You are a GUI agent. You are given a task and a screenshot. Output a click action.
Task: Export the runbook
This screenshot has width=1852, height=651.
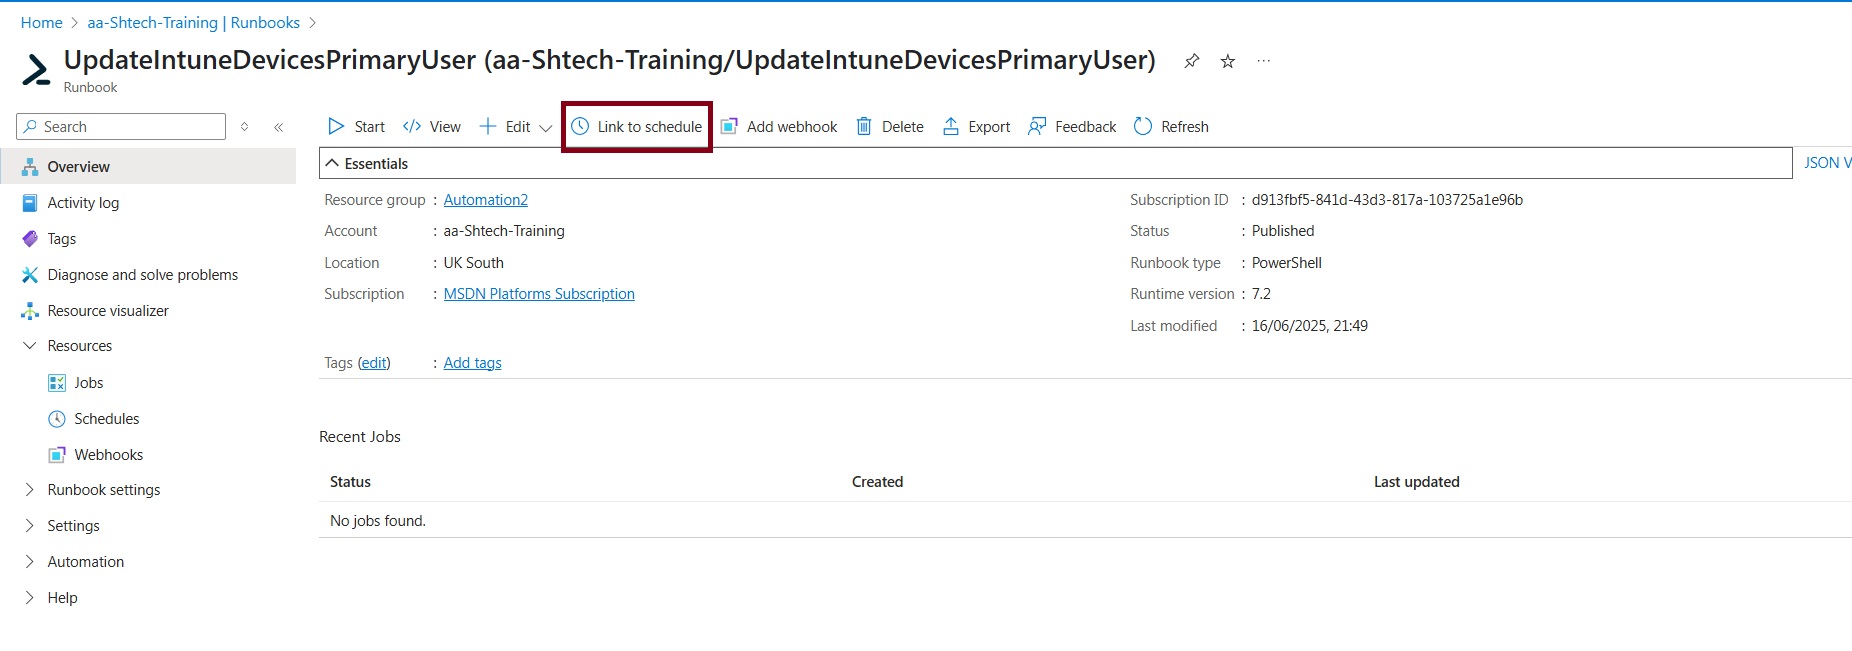(x=976, y=127)
